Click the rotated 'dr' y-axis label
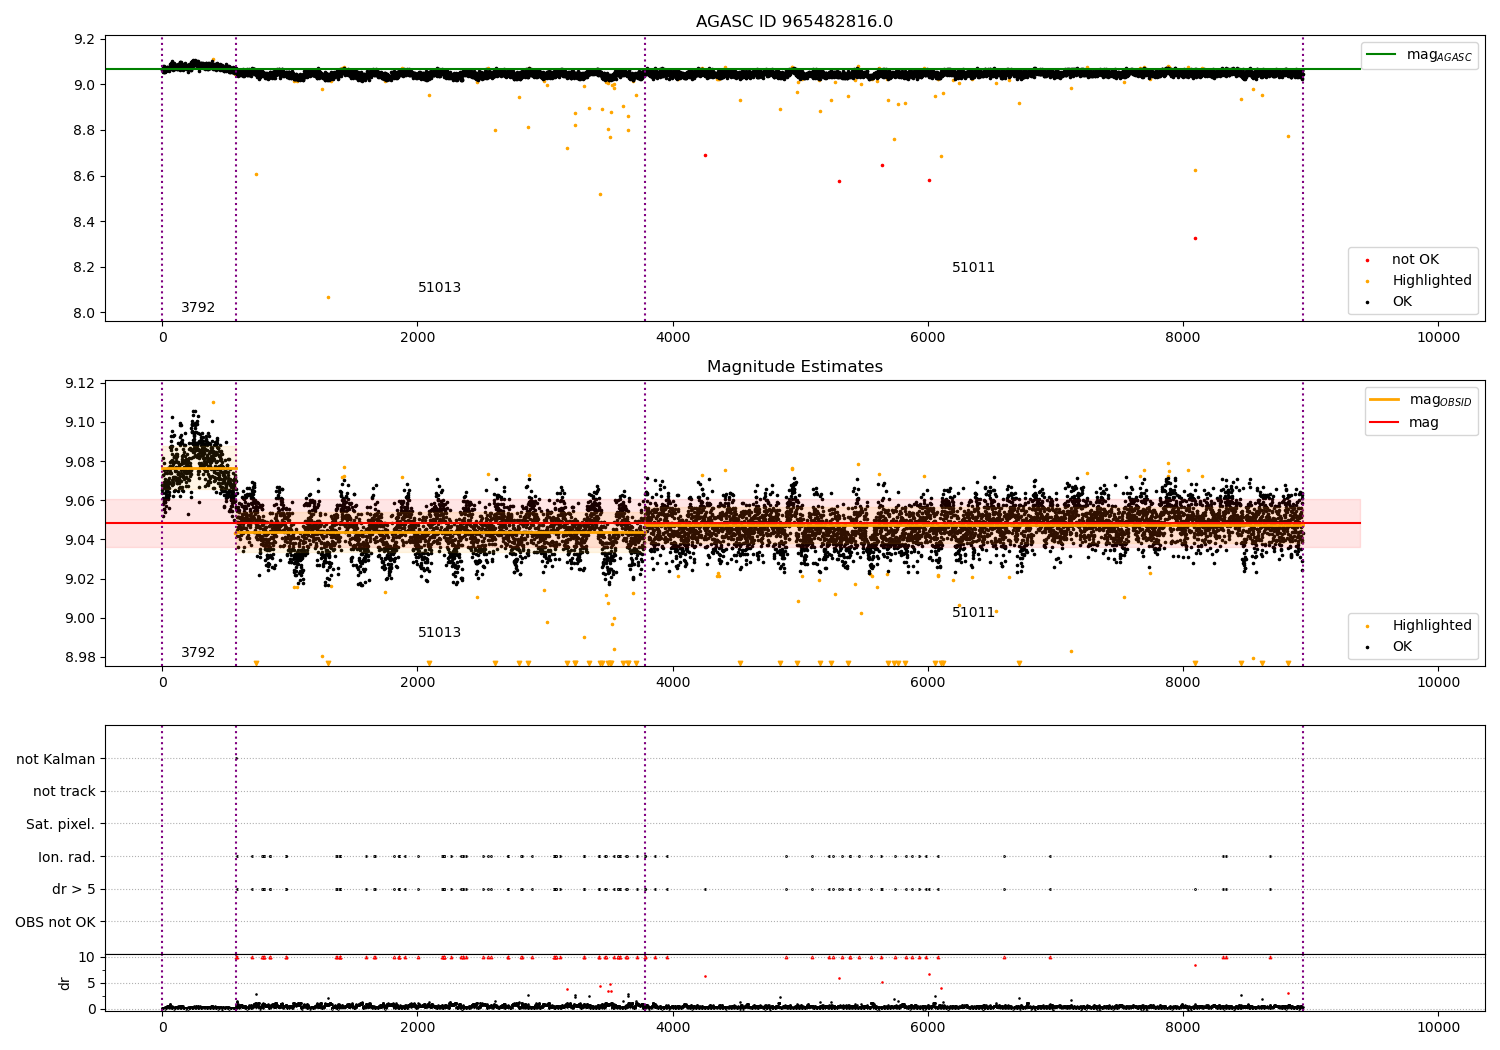This screenshot has height=1050, width=1500. point(65,983)
